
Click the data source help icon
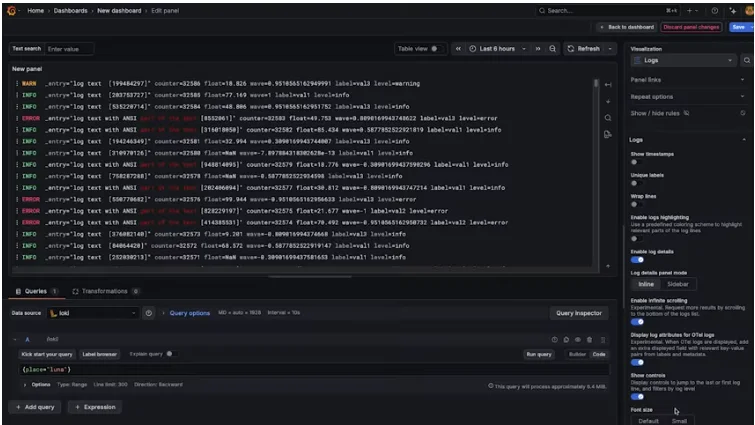148,313
